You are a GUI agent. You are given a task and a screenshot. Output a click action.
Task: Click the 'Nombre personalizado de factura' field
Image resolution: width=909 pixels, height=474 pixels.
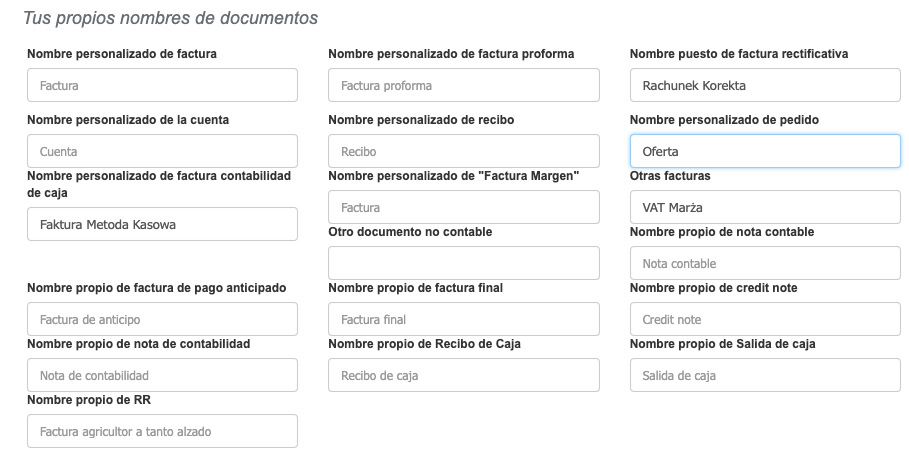(162, 85)
